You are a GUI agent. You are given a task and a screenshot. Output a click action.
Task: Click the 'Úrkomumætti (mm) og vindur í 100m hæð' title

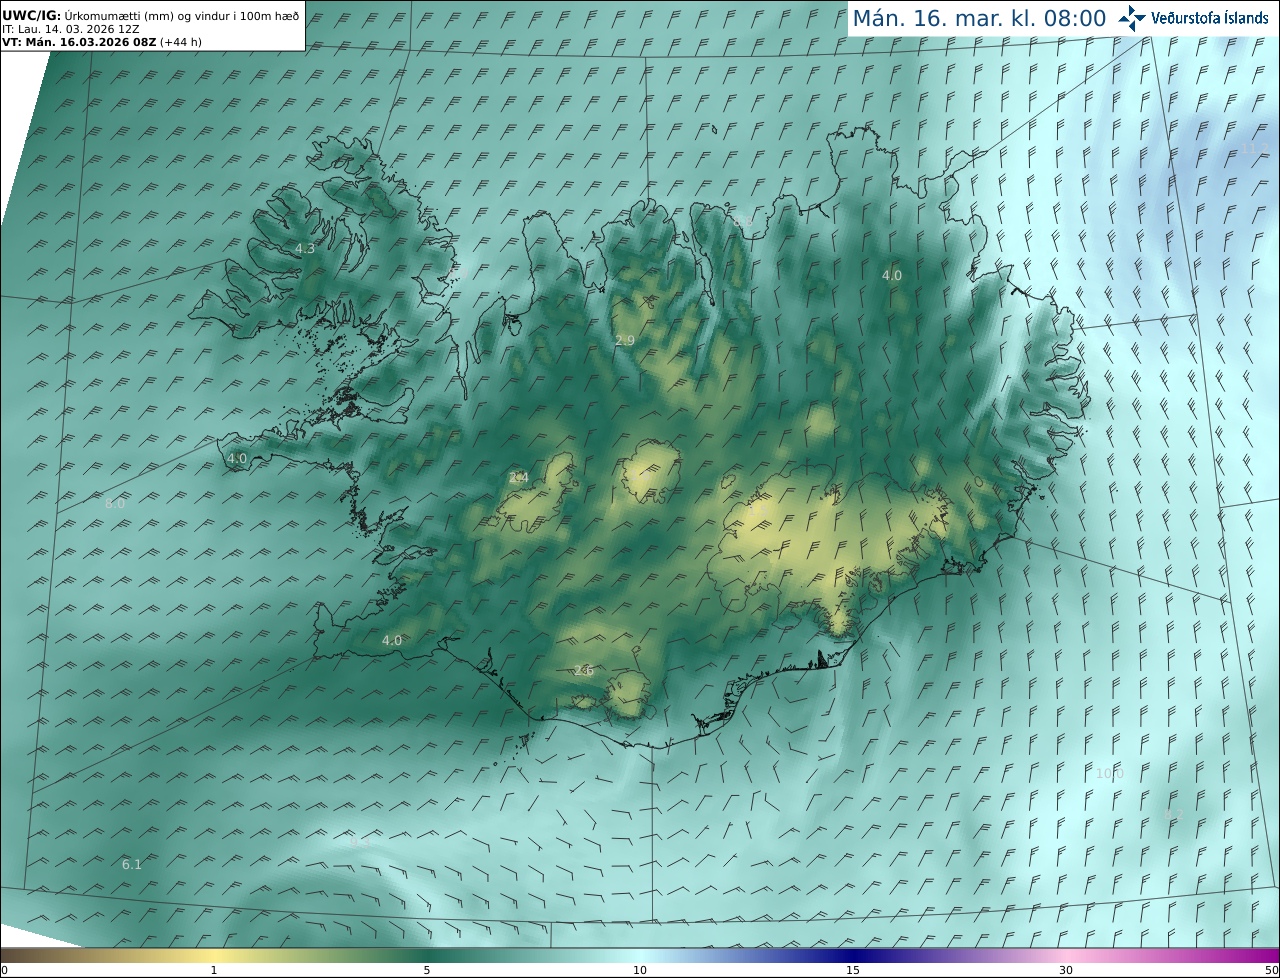(182, 16)
